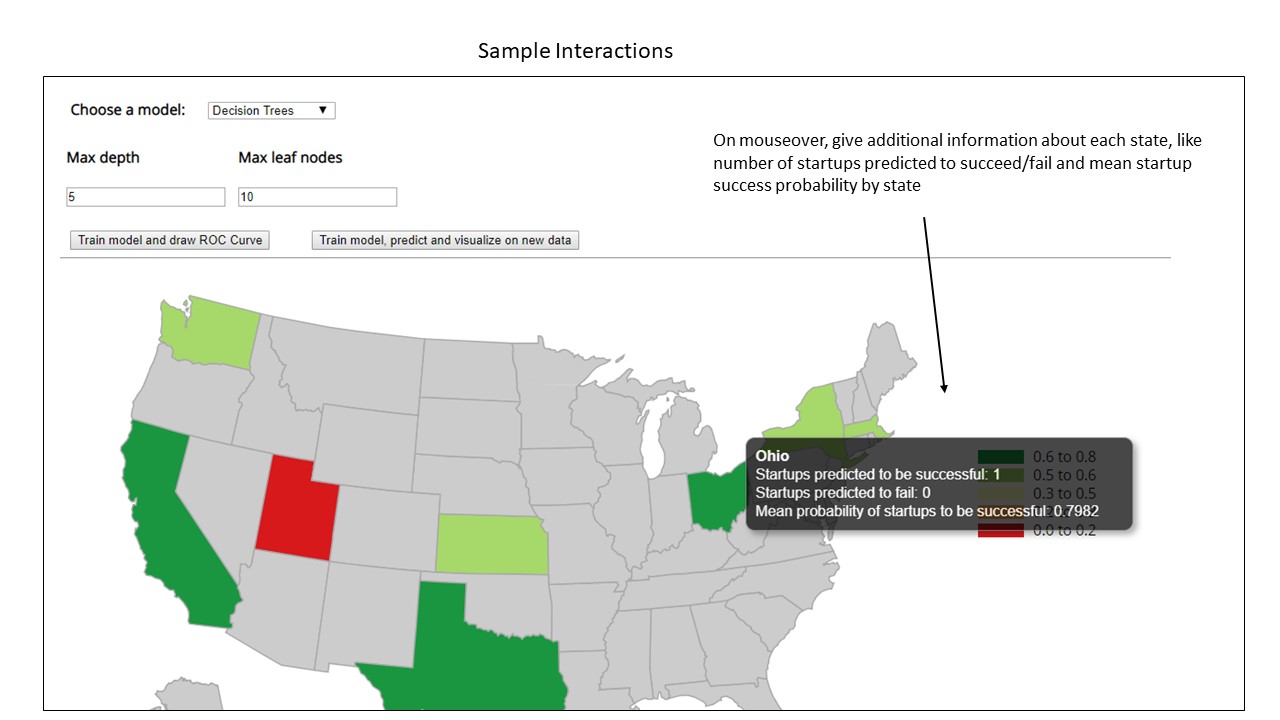Screen dimensions: 1280x720
Task: Click the 0.0 to 0.2 legend swatch
Action: coord(1001,530)
